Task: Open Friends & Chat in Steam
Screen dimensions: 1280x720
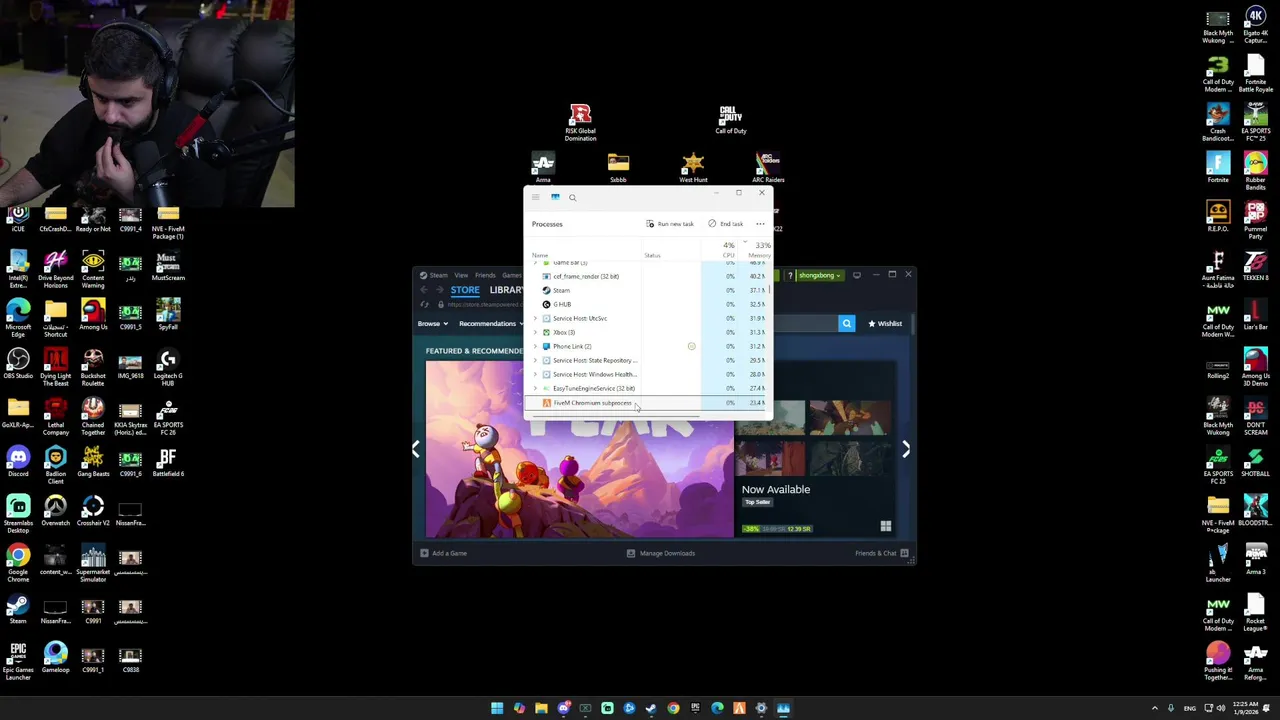Action: click(x=881, y=553)
